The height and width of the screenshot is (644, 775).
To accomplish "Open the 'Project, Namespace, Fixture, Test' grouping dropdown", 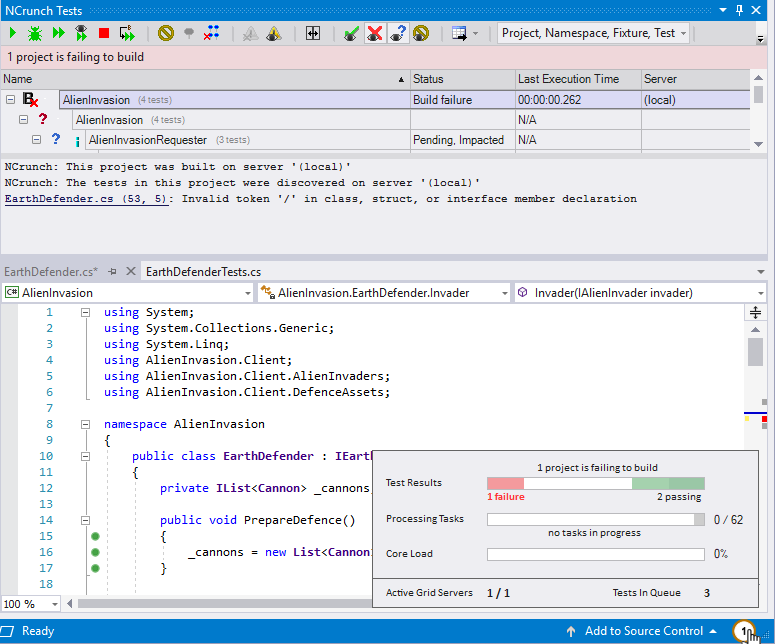I will (x=593, y=33).
